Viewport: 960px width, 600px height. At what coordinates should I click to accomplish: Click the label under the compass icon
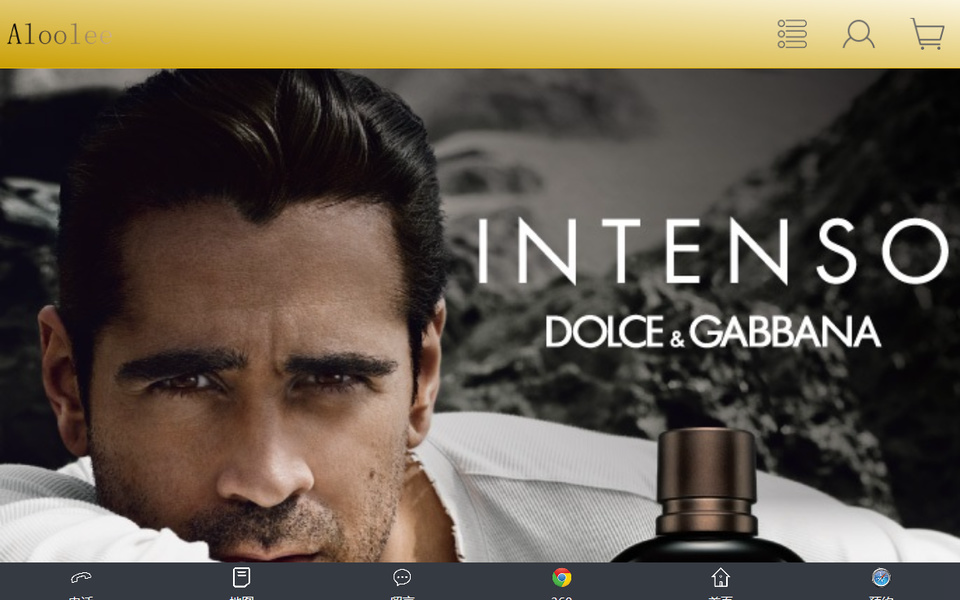click(x=880, y=597)
